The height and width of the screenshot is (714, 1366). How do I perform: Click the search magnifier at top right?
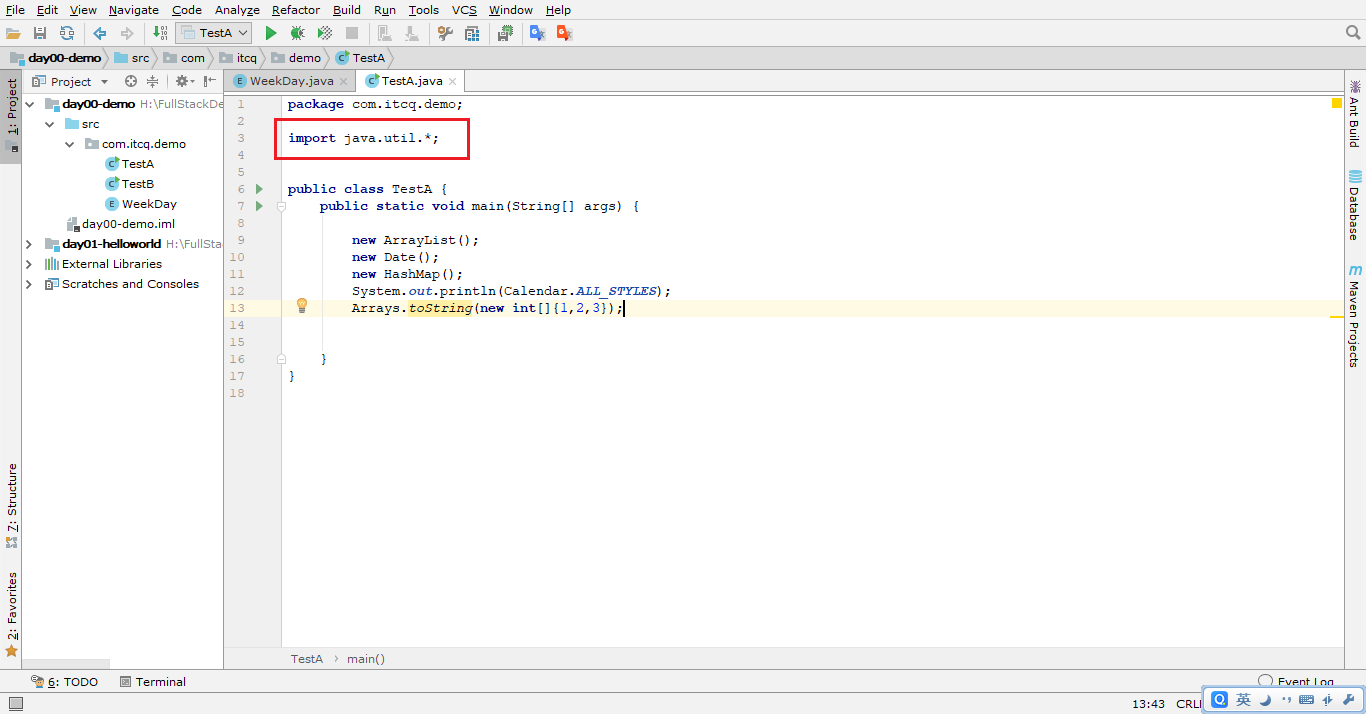[1353, 33]
